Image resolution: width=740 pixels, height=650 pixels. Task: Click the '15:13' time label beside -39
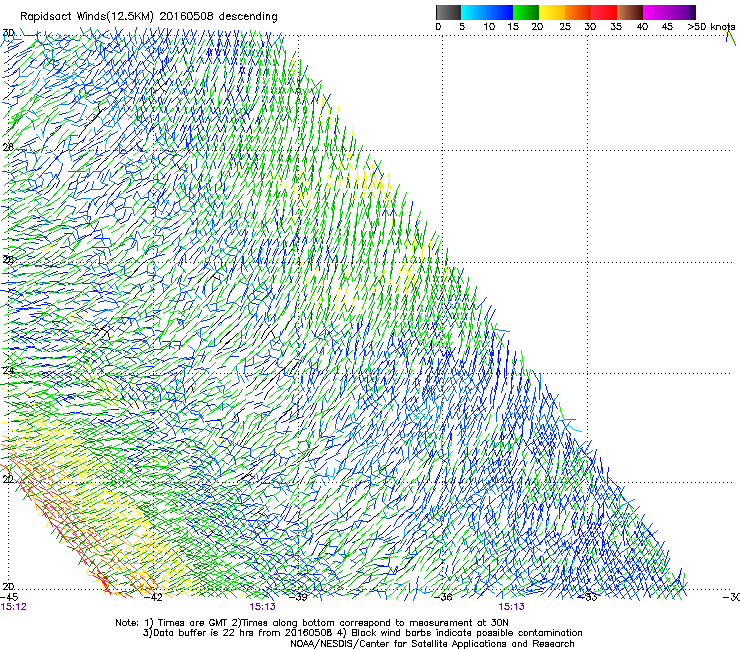(x=262, y=607)
